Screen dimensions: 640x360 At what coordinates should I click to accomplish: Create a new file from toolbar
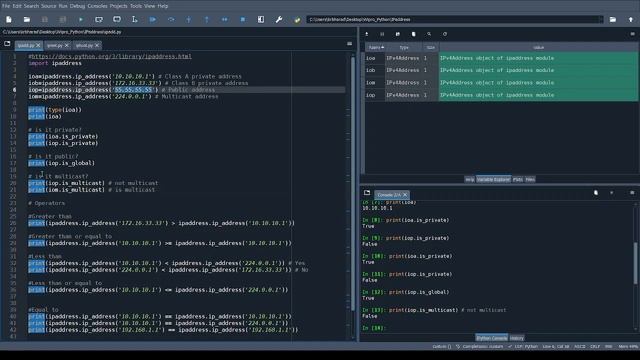(x=9, y=20)
